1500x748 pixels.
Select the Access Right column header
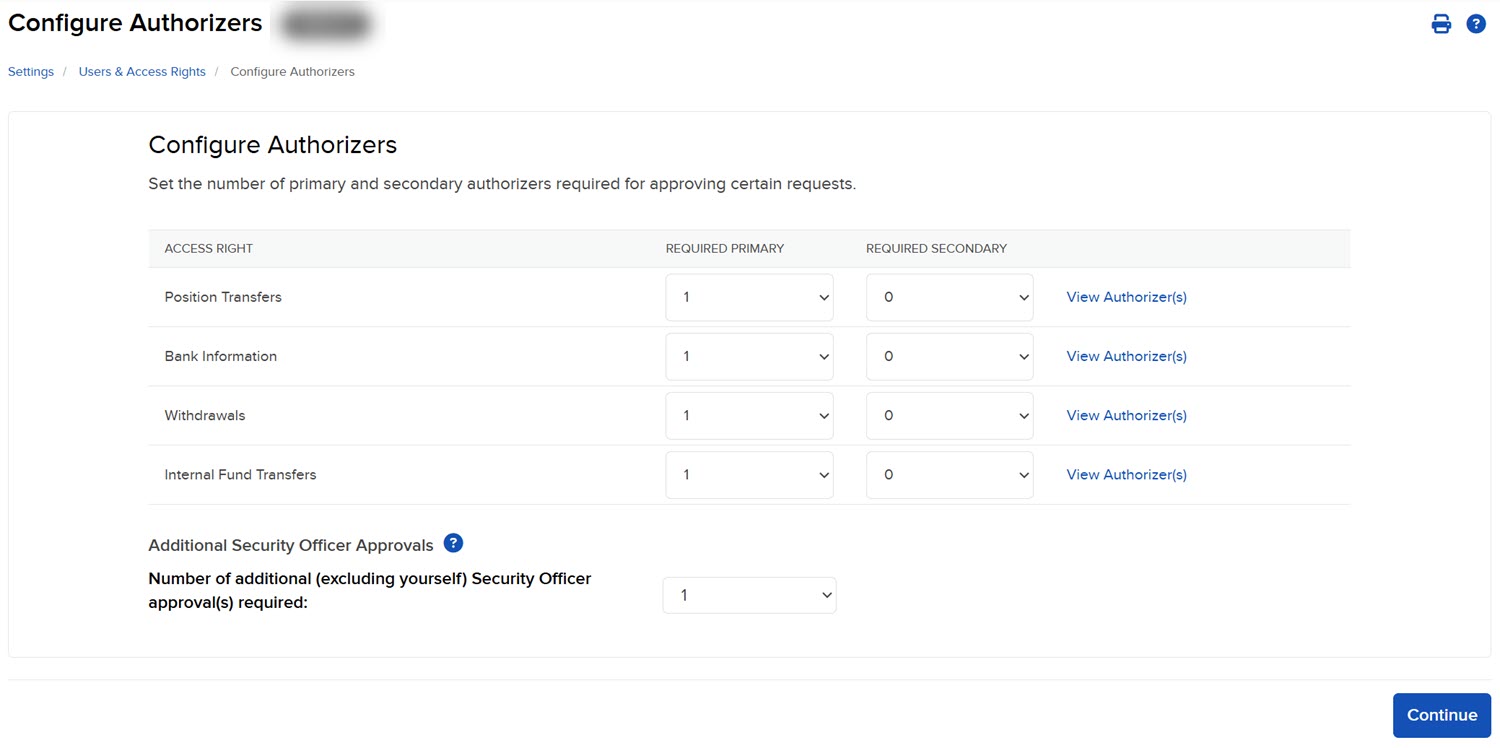[208, 248]
